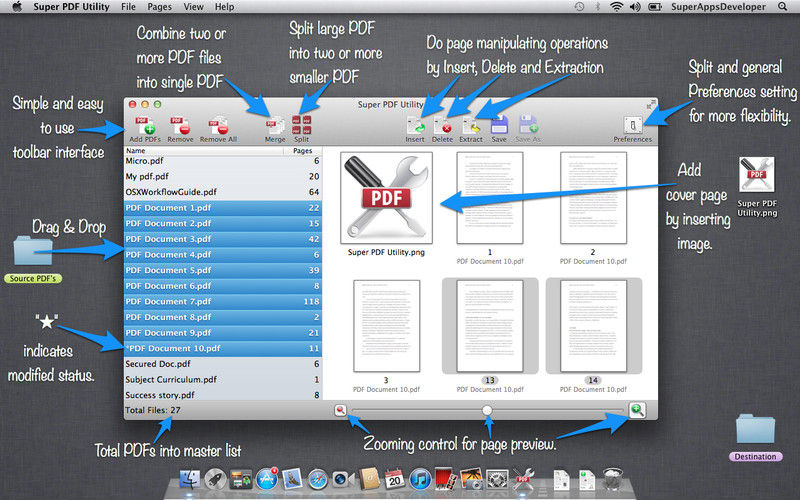Click the Extract pages icon
800x500 pixels.
coord(471,126)
